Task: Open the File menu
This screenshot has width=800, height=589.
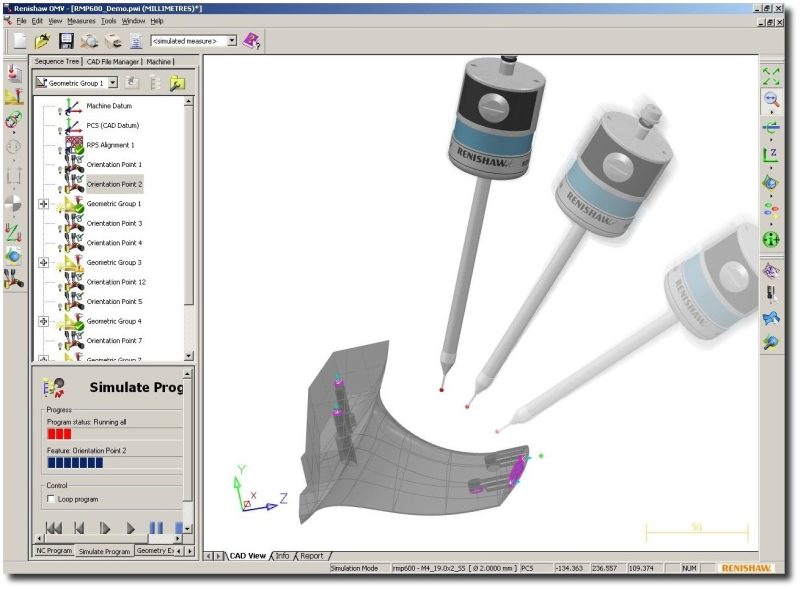Action: pyautogui.click(x=21, y=21)
